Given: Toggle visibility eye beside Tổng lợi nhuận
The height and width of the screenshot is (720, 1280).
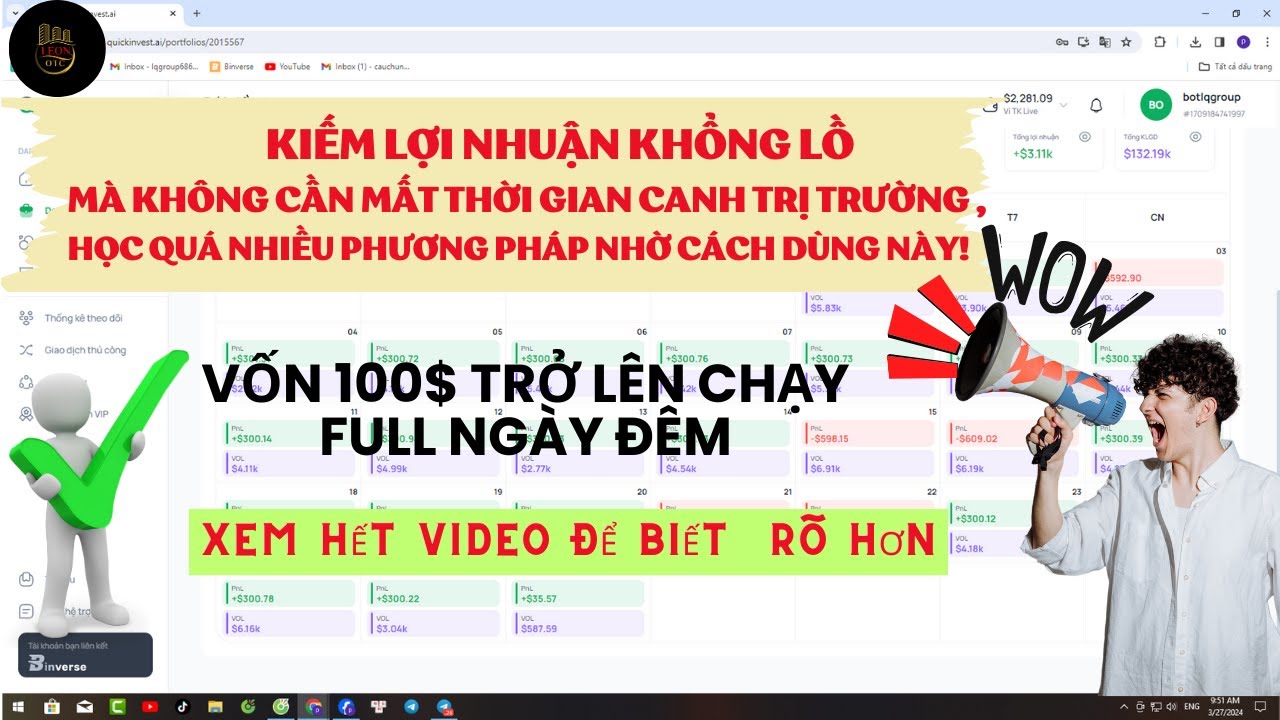Looking at the screenshot, I should point(1084,137).
